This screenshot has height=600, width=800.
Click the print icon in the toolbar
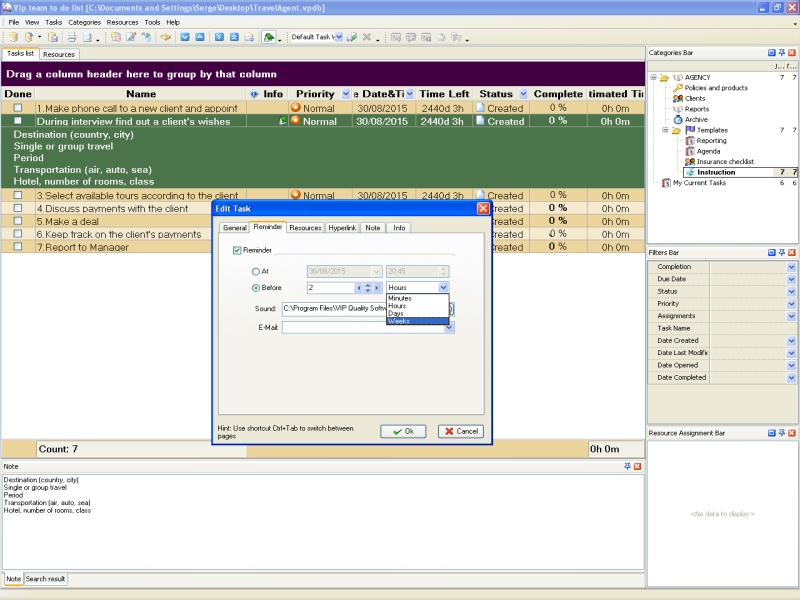pyautogui.click(x=71, y=38)
